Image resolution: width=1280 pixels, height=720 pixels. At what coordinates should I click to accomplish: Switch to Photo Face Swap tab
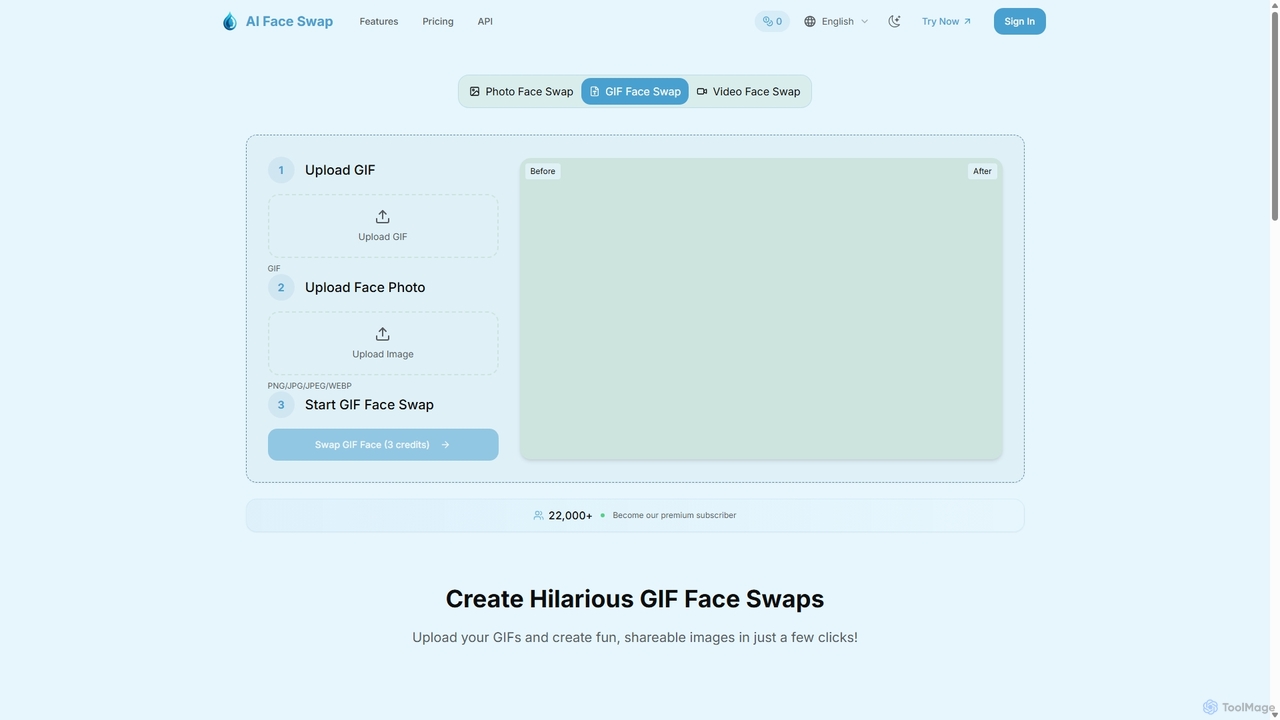click(x=521, y=91)
